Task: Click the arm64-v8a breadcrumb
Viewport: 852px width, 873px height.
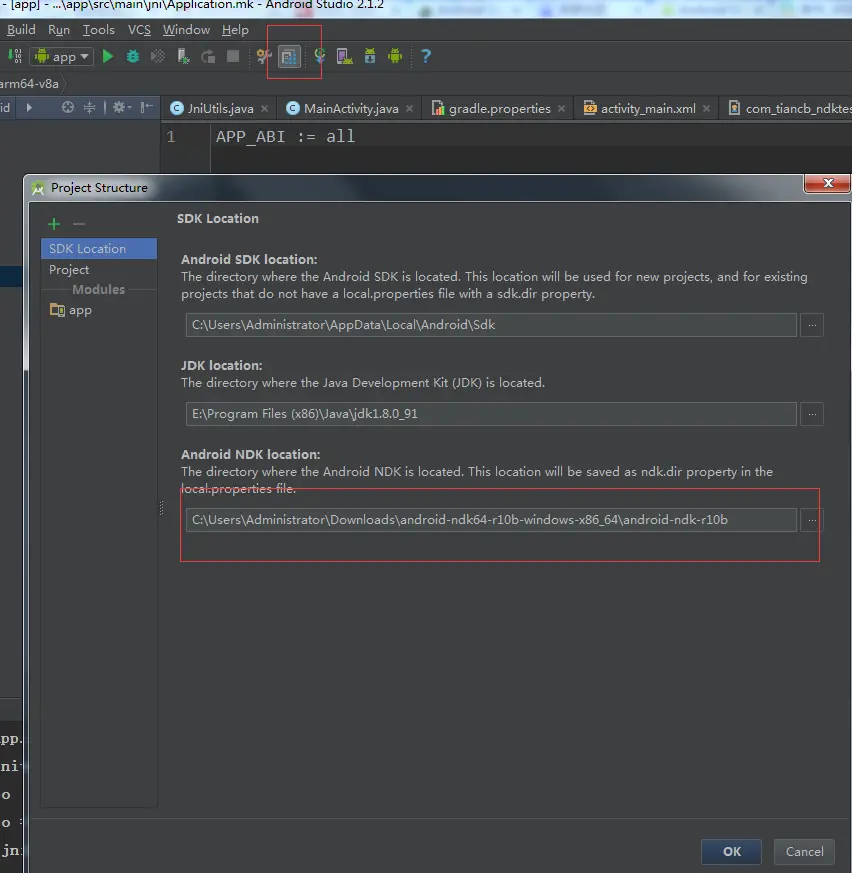Action: (29, 84)
